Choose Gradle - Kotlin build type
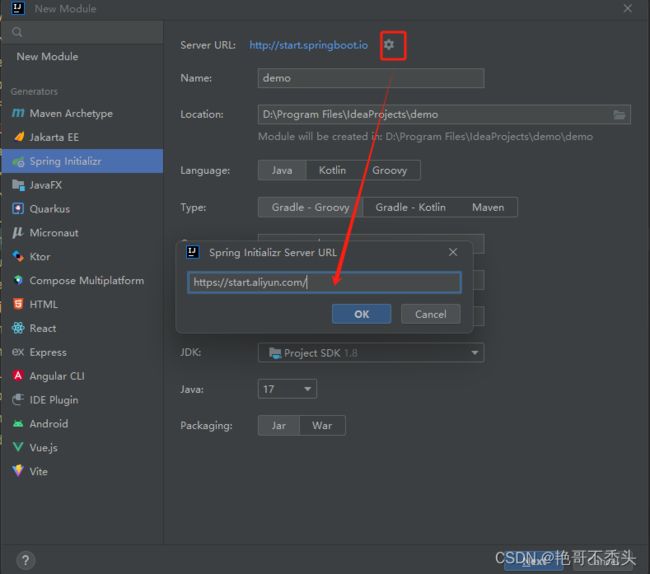The width and height of the screenshot is (650, 574). (410, 207)
